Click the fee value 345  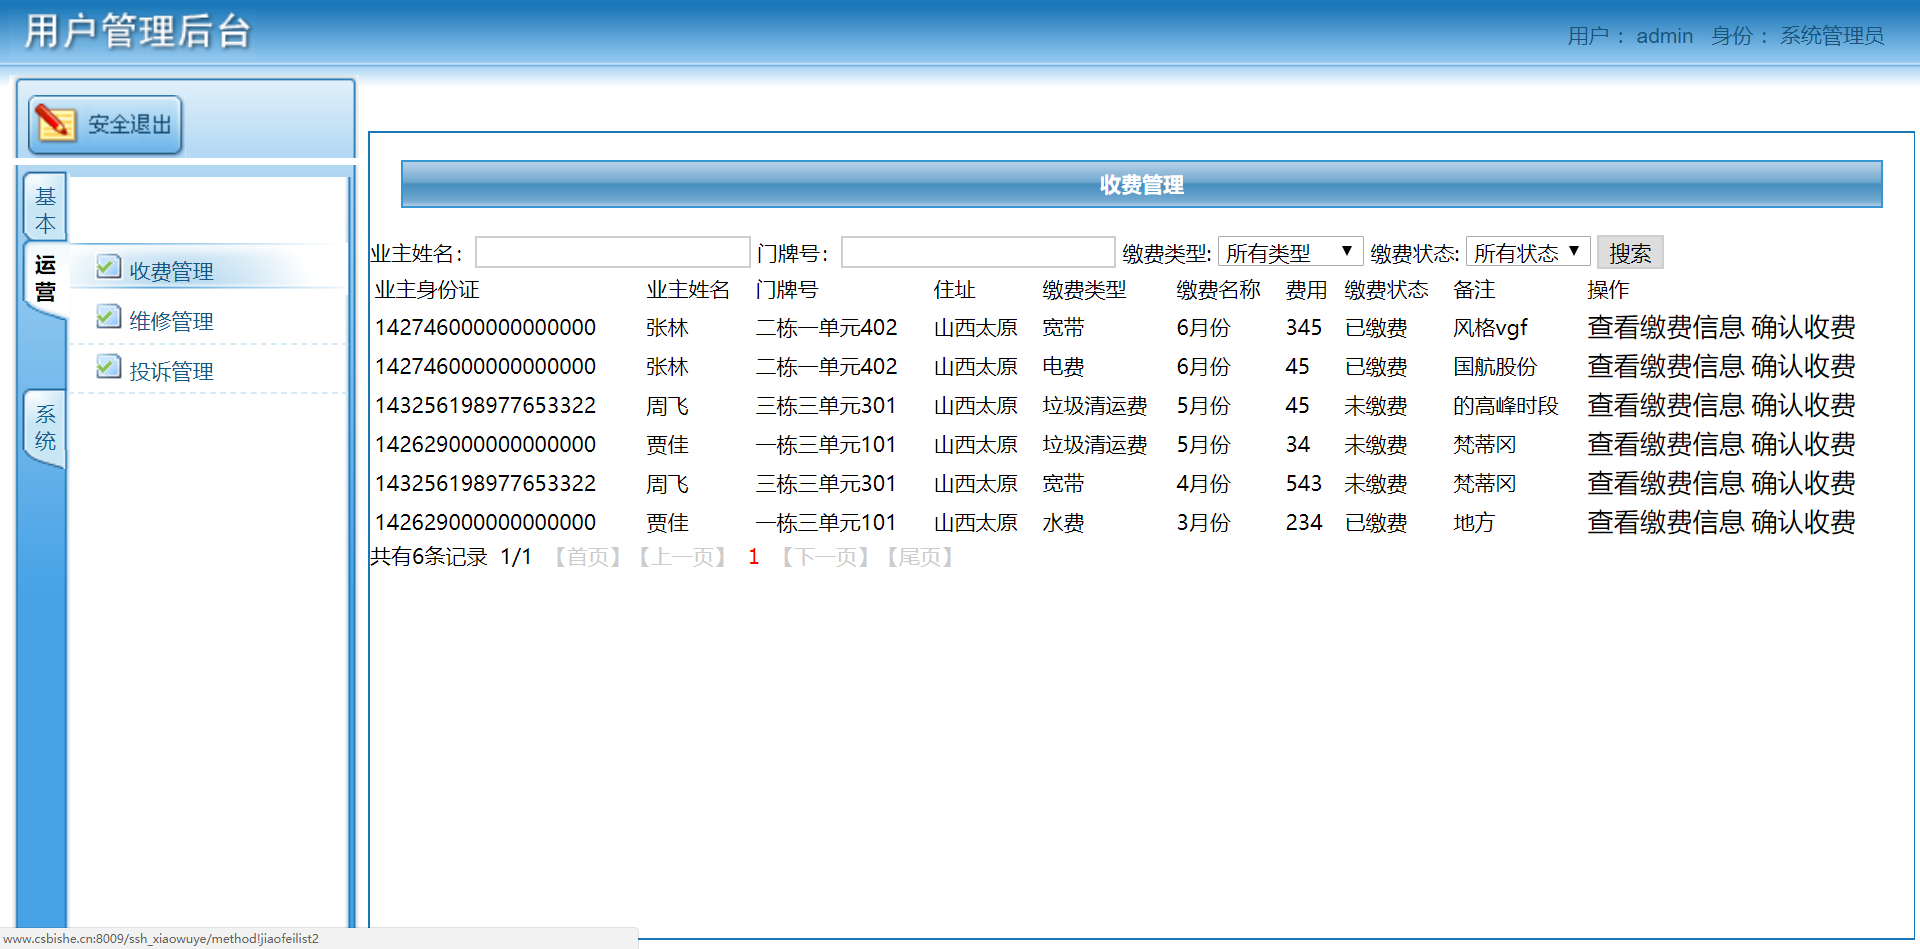1304,328
